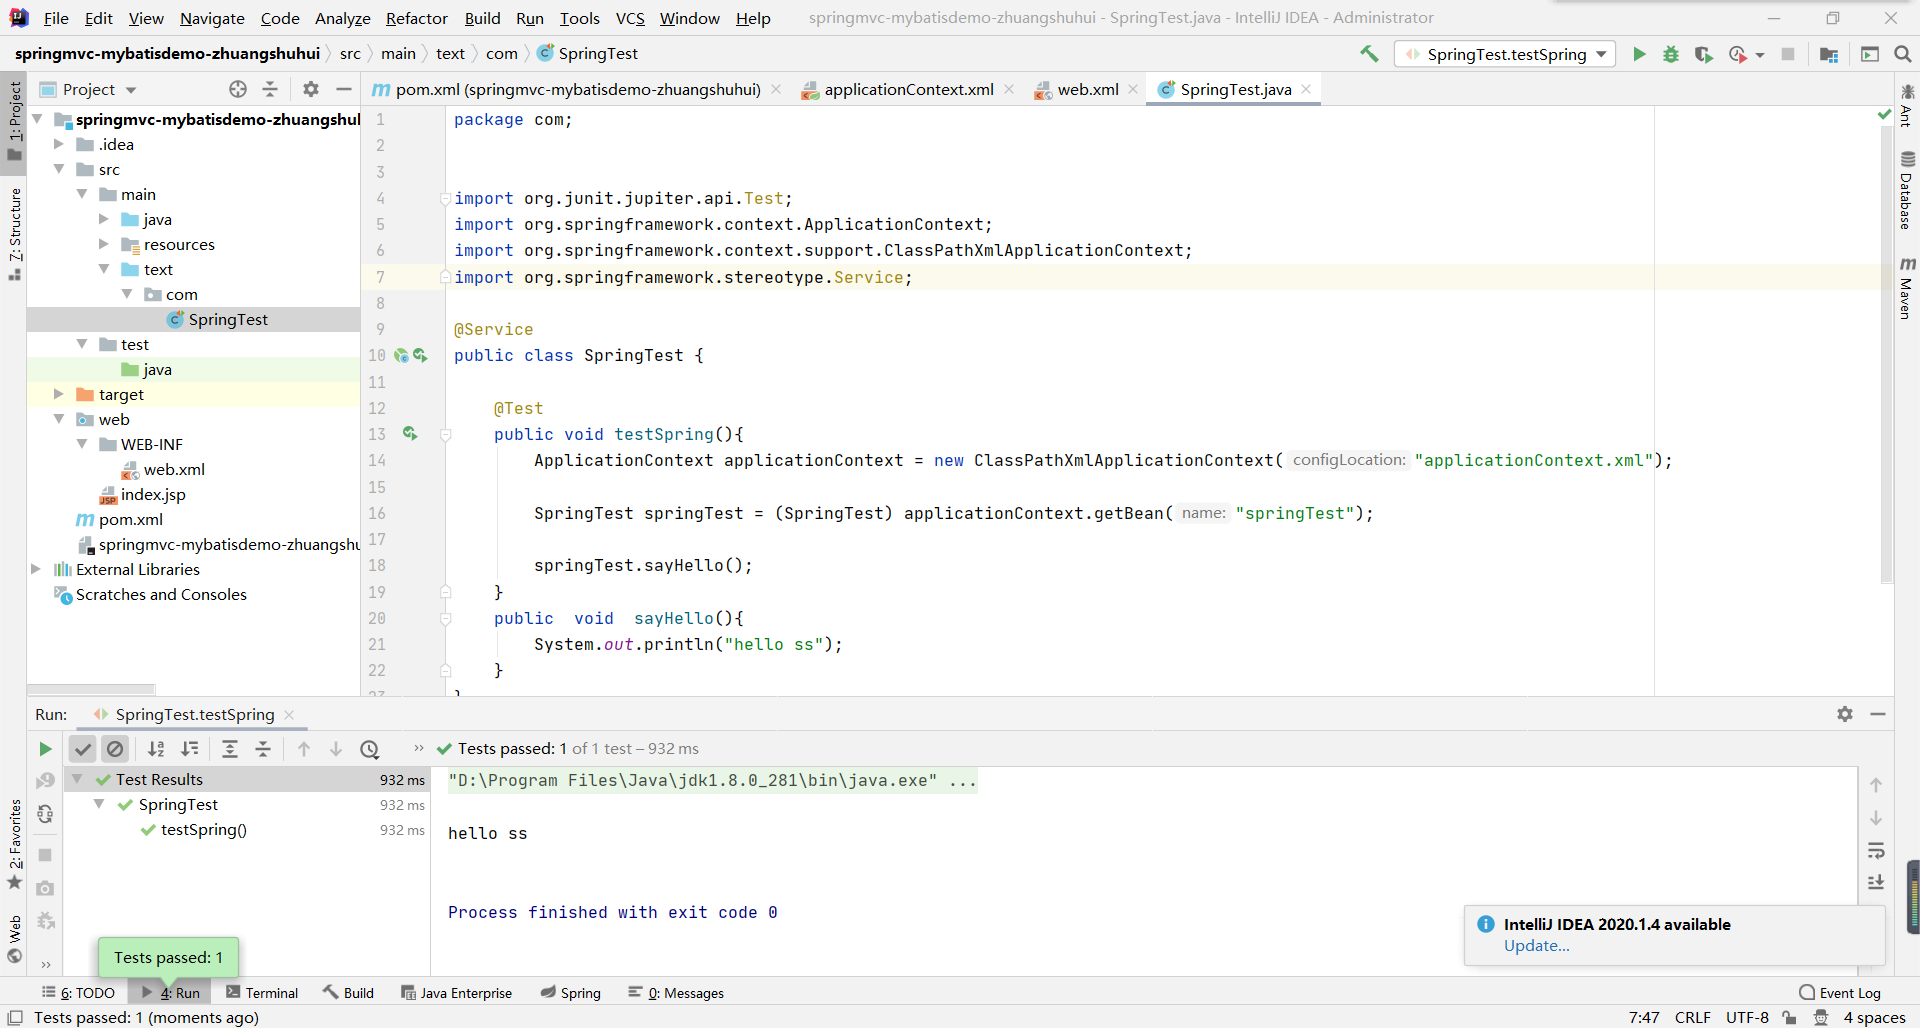Open the Analyze menu

point(342,18)
